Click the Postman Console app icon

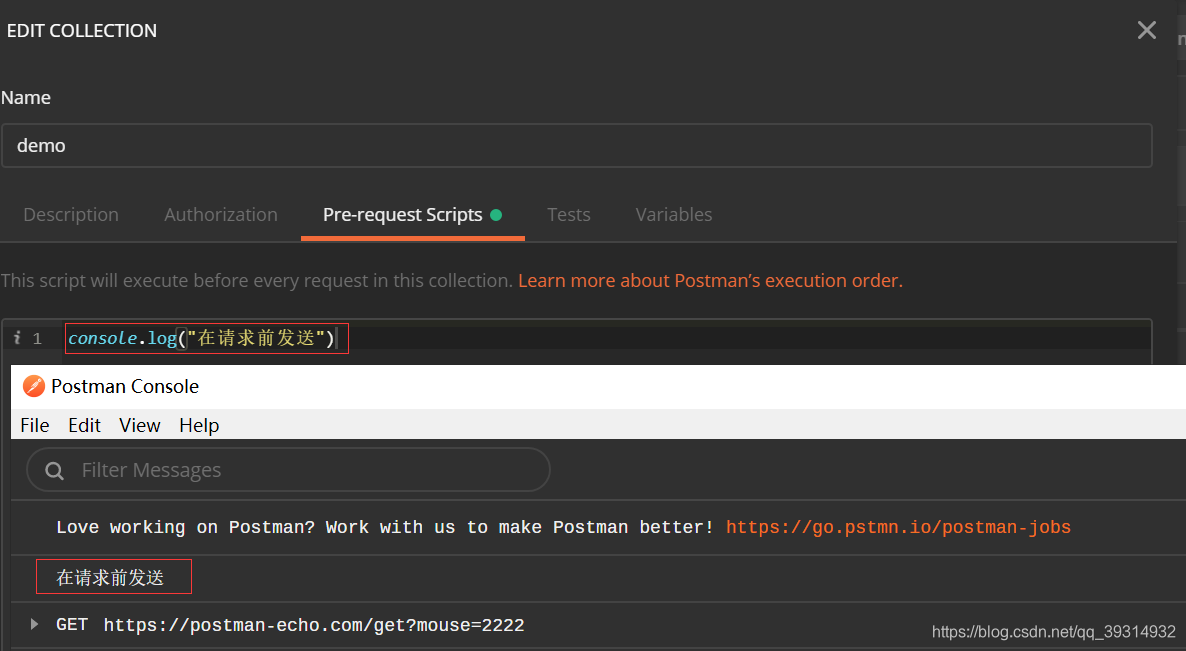coord(33,386)
